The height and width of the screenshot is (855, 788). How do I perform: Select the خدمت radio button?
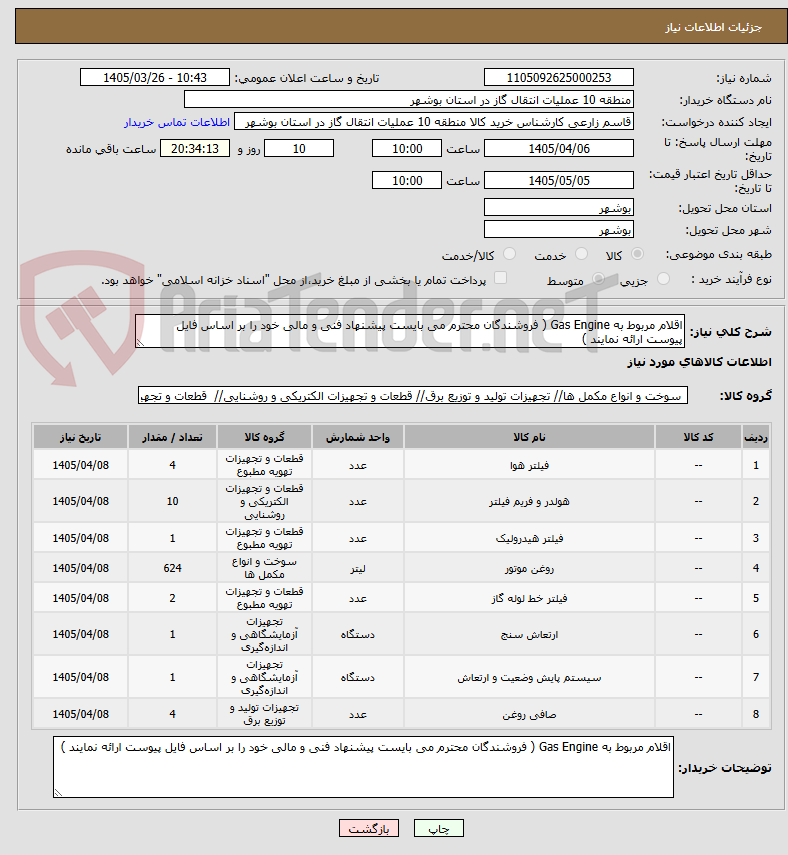tap(581, 254)
